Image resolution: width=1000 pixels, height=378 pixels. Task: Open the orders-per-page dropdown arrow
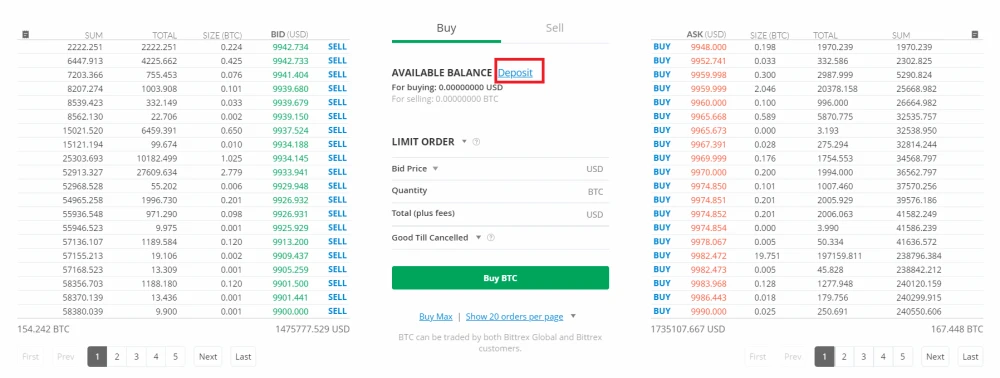573,316
